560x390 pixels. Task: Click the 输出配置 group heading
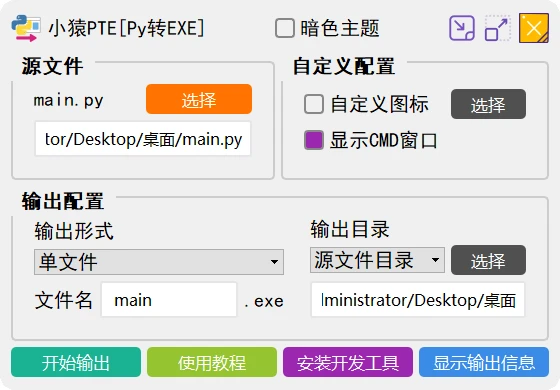63,201
